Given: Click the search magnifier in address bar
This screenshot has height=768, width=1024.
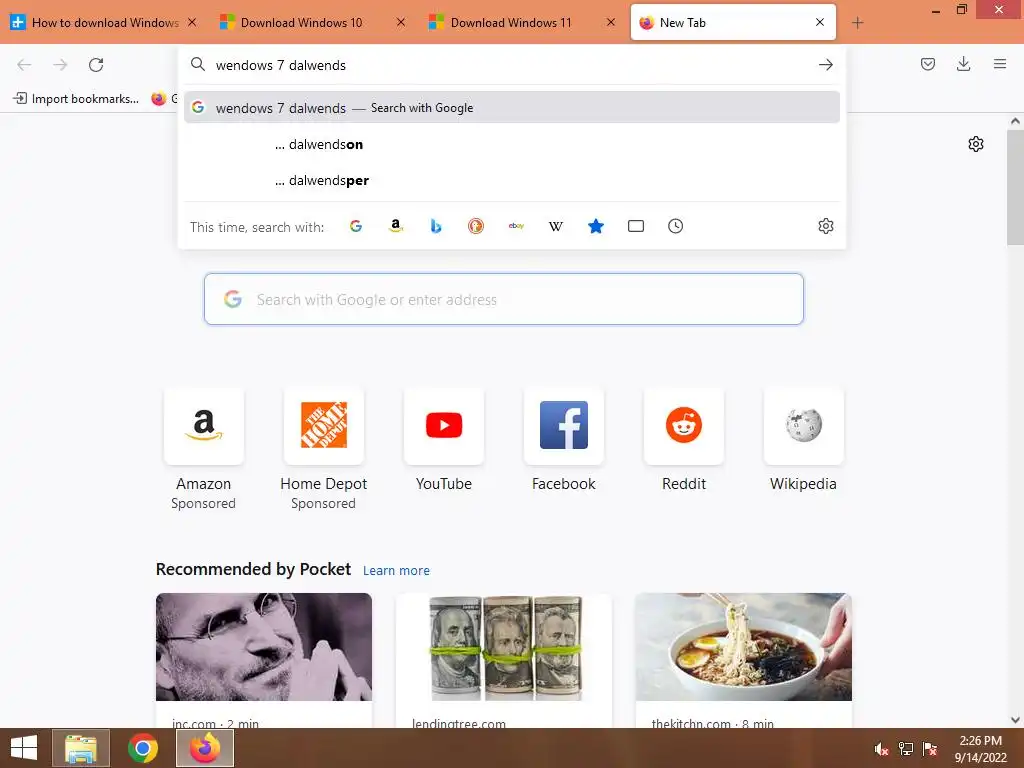Looking at the screenshot, I should (197, 65).
